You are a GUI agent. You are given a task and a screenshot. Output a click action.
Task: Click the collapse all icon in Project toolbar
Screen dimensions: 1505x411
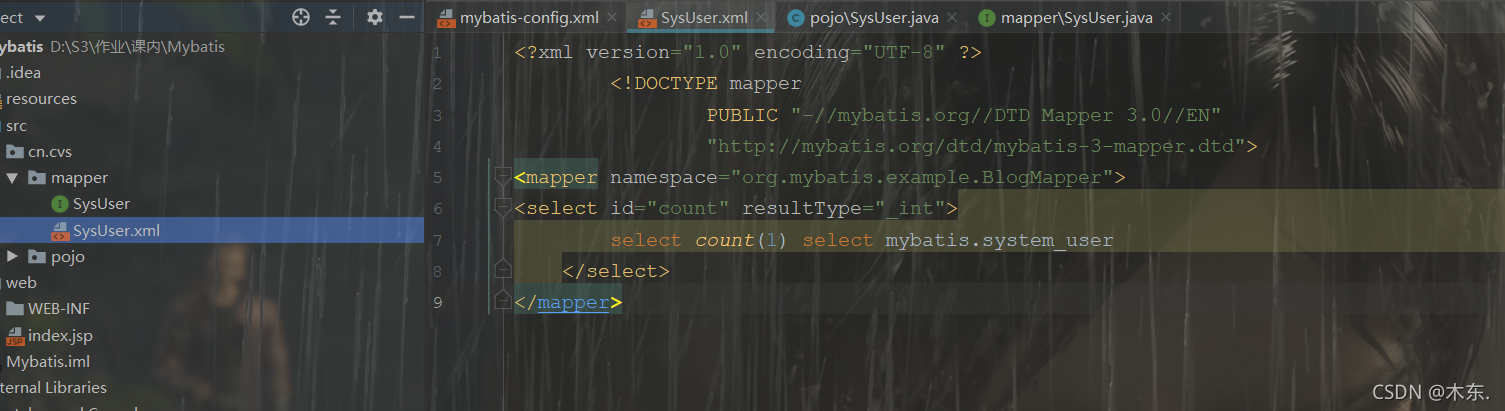[332, 17]
